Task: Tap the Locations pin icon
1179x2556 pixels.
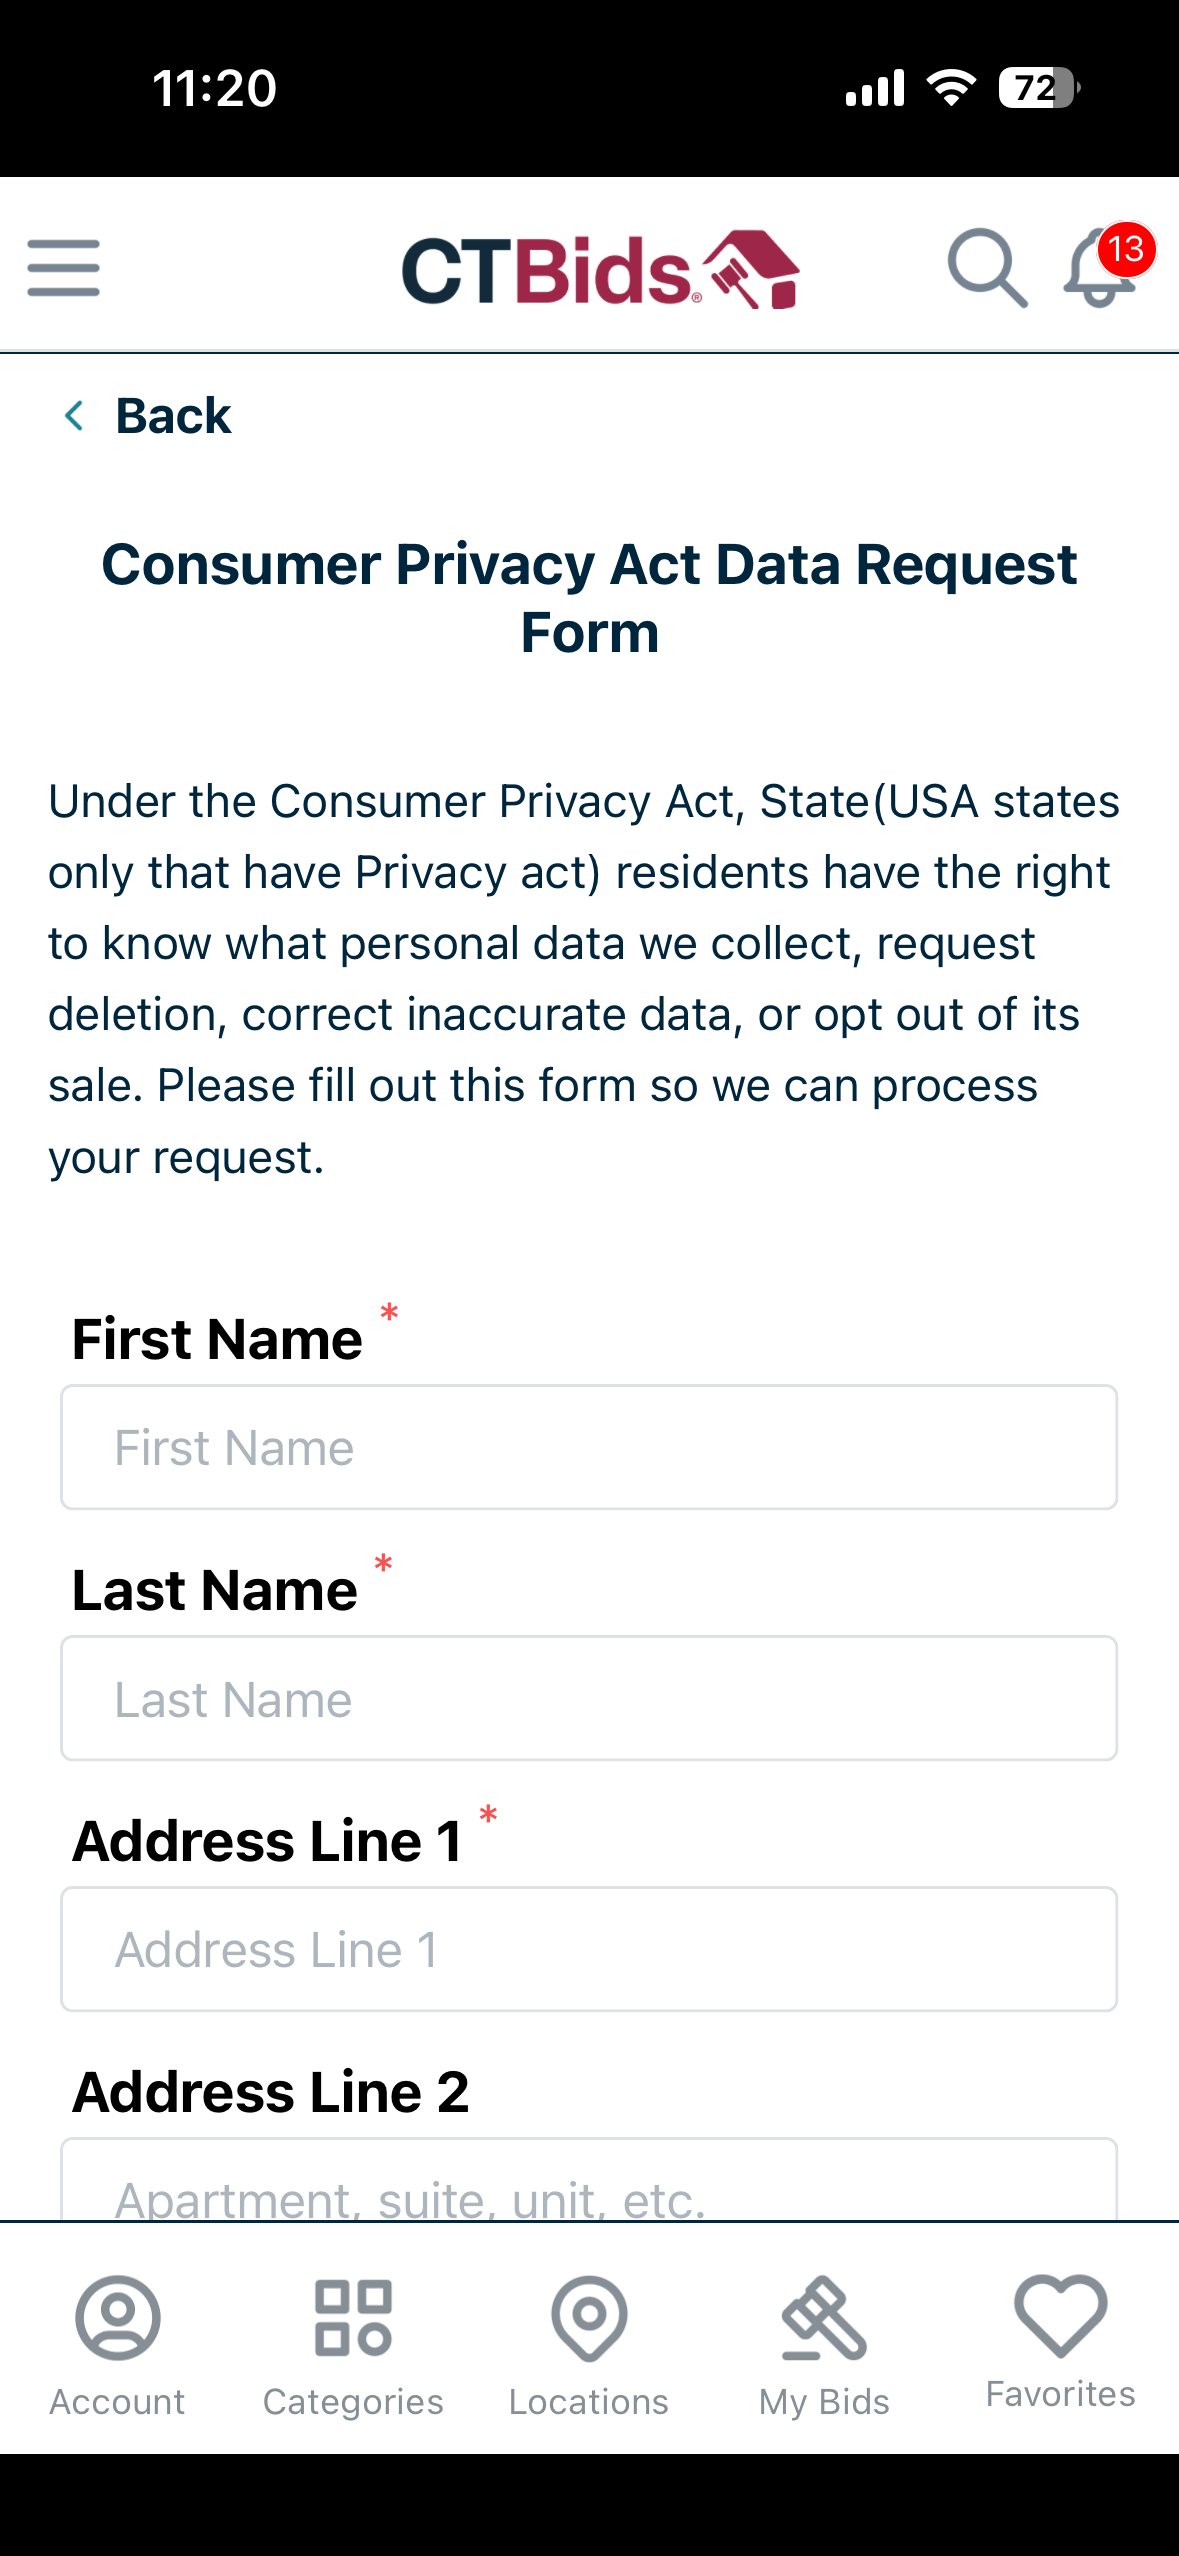Action: pyautogui.click(x=589, y=2317)
